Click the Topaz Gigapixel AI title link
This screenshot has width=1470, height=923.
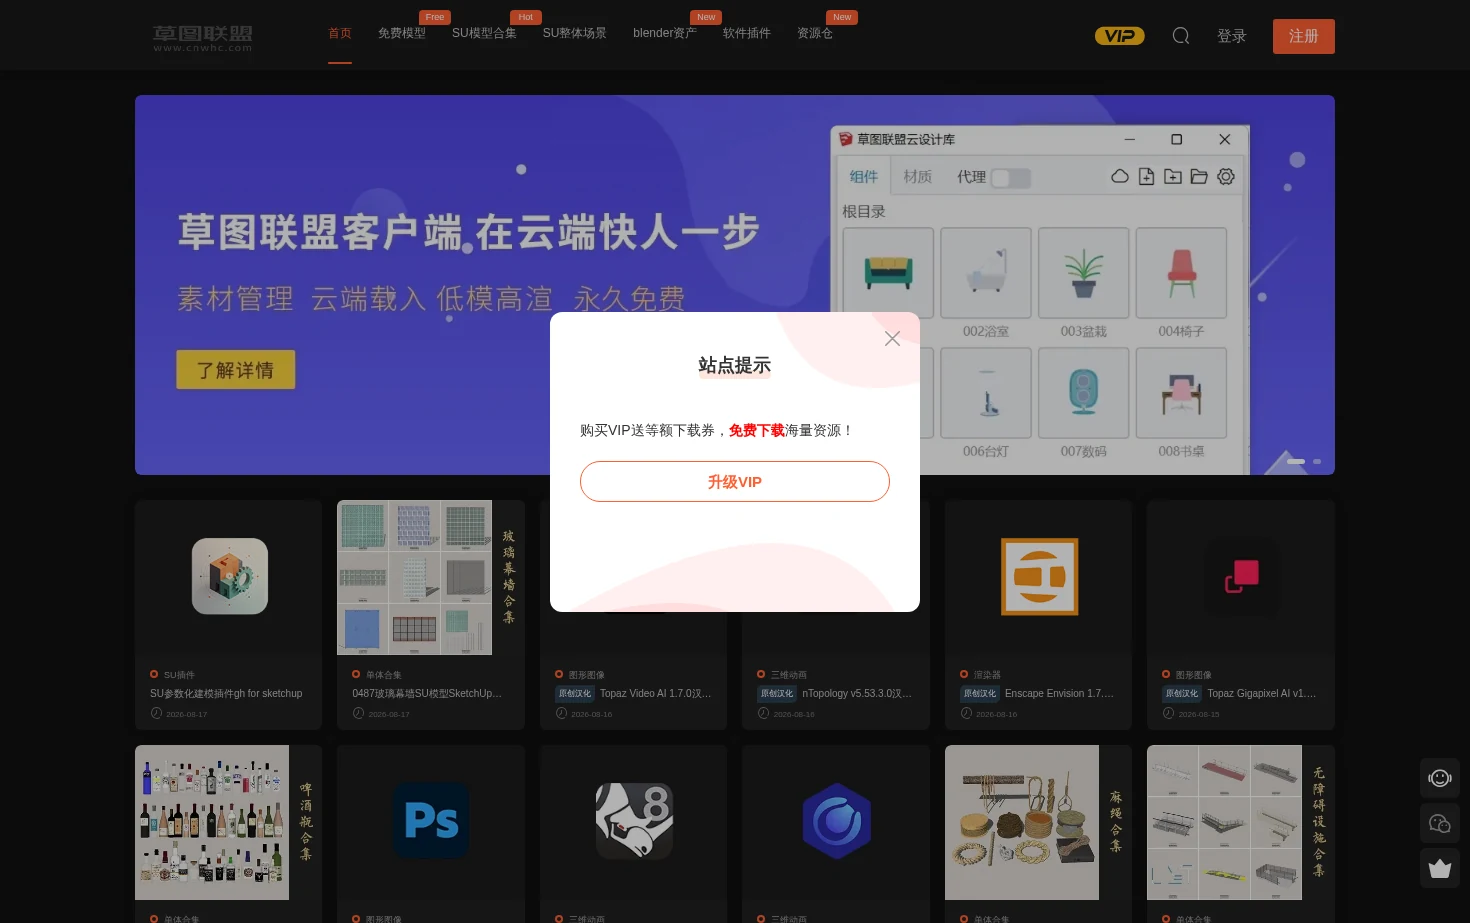click(x=1262, y=693)
